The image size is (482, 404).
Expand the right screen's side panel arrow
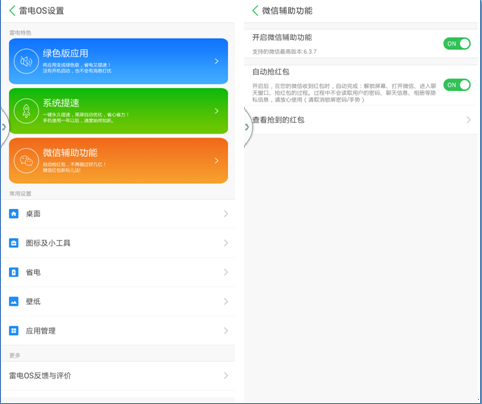(247, 127)
